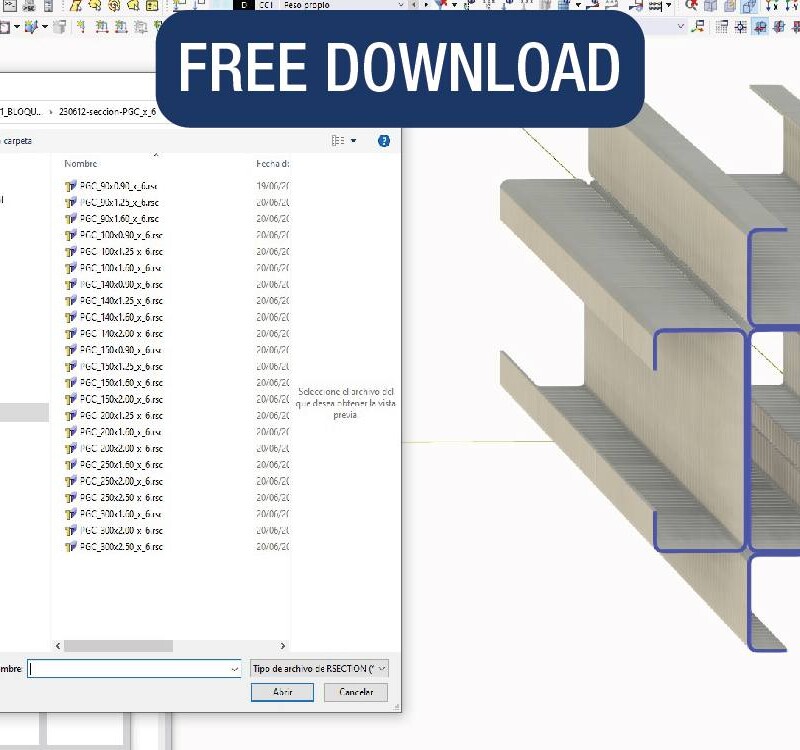The height and width of the screenshot is (750, 800).
Task: Click the blue help question mark icon
Action: pos(384,141)
